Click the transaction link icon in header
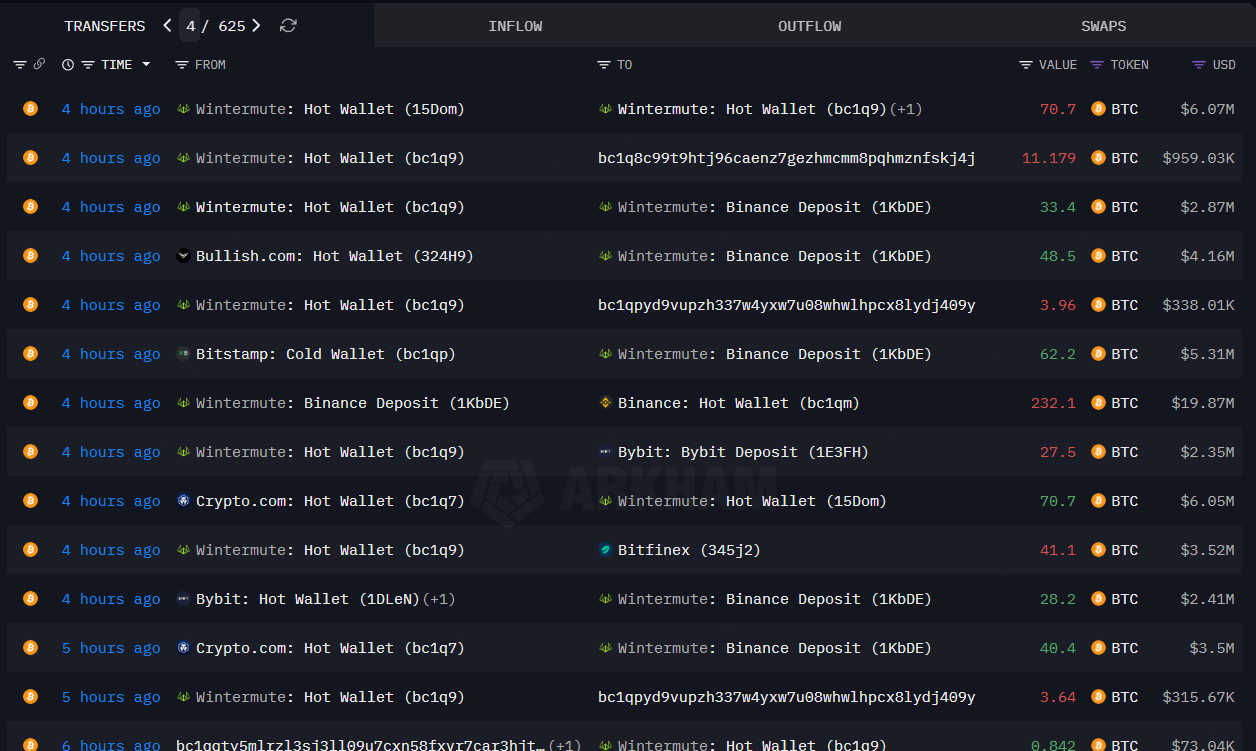This screenshot has height=751, width=1256. (x=39, y=64)
